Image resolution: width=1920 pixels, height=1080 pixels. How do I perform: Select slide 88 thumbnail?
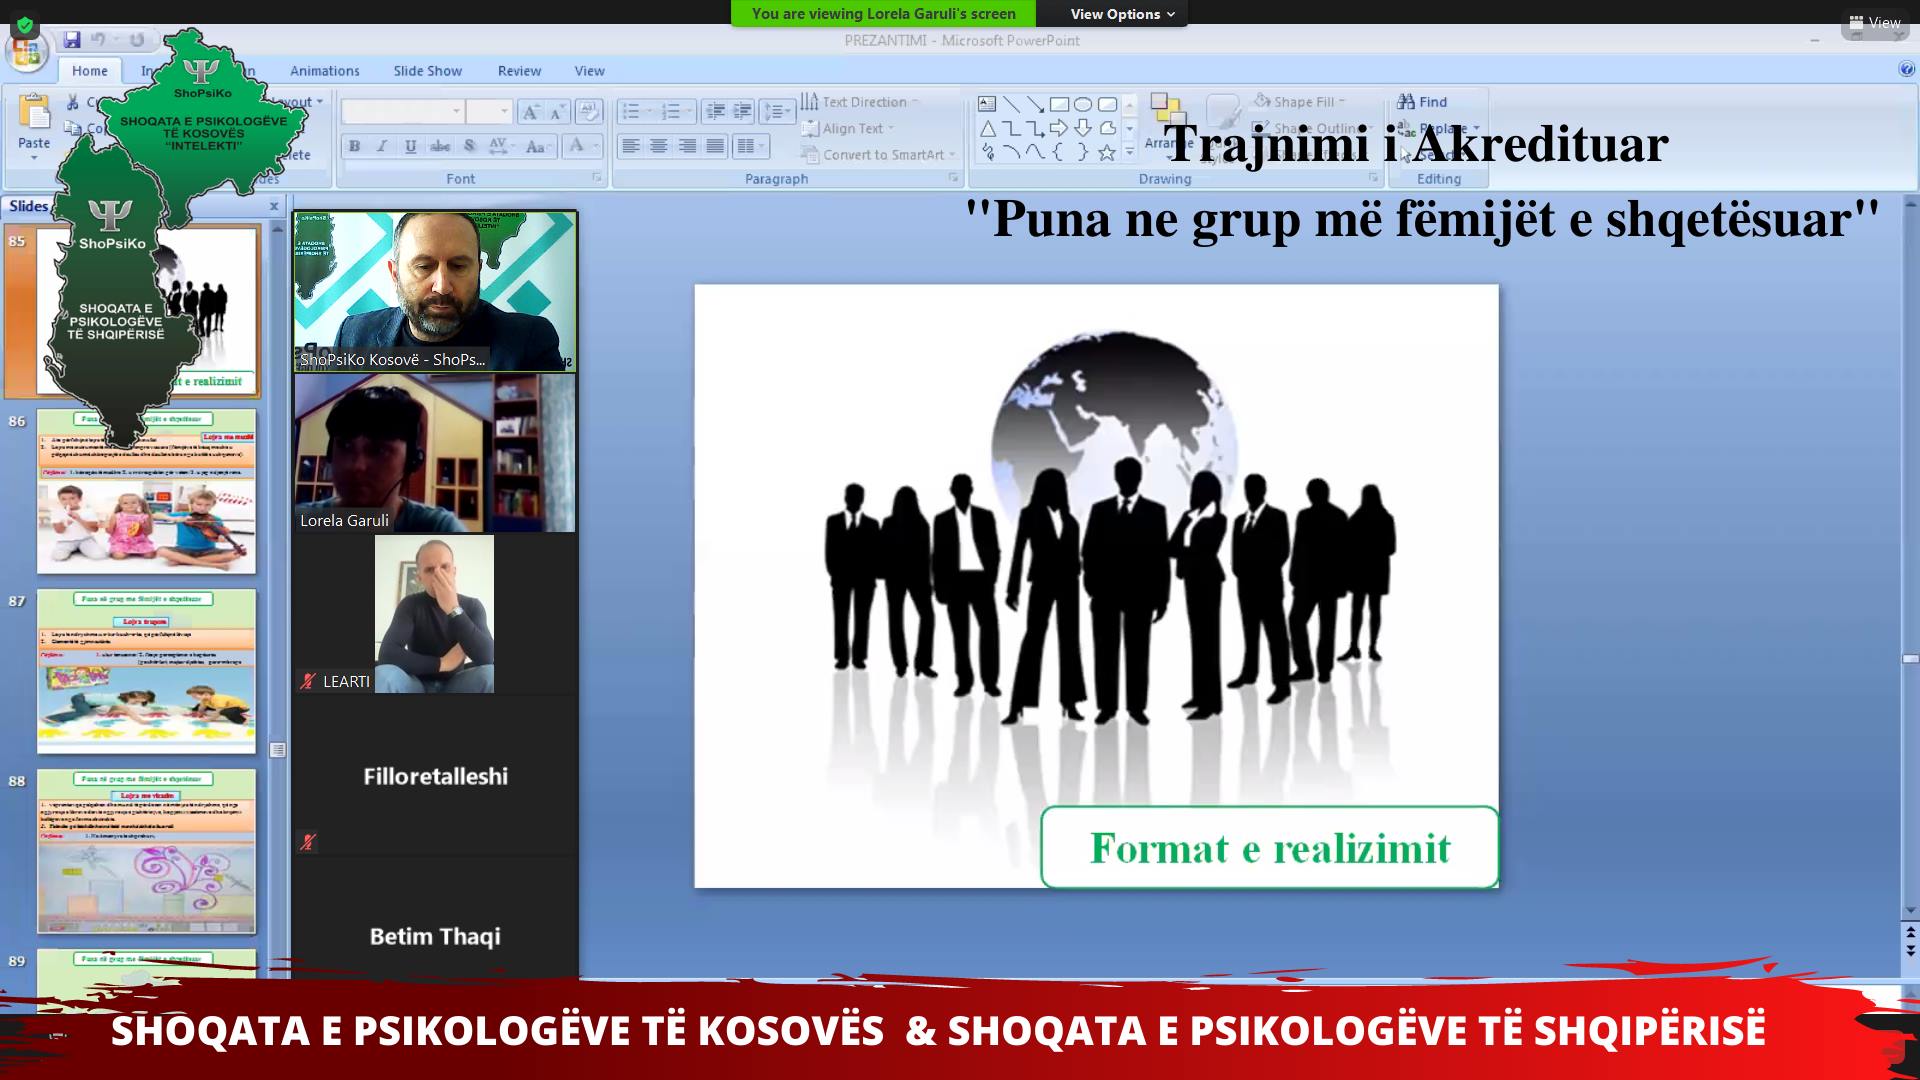click(146, 851)
